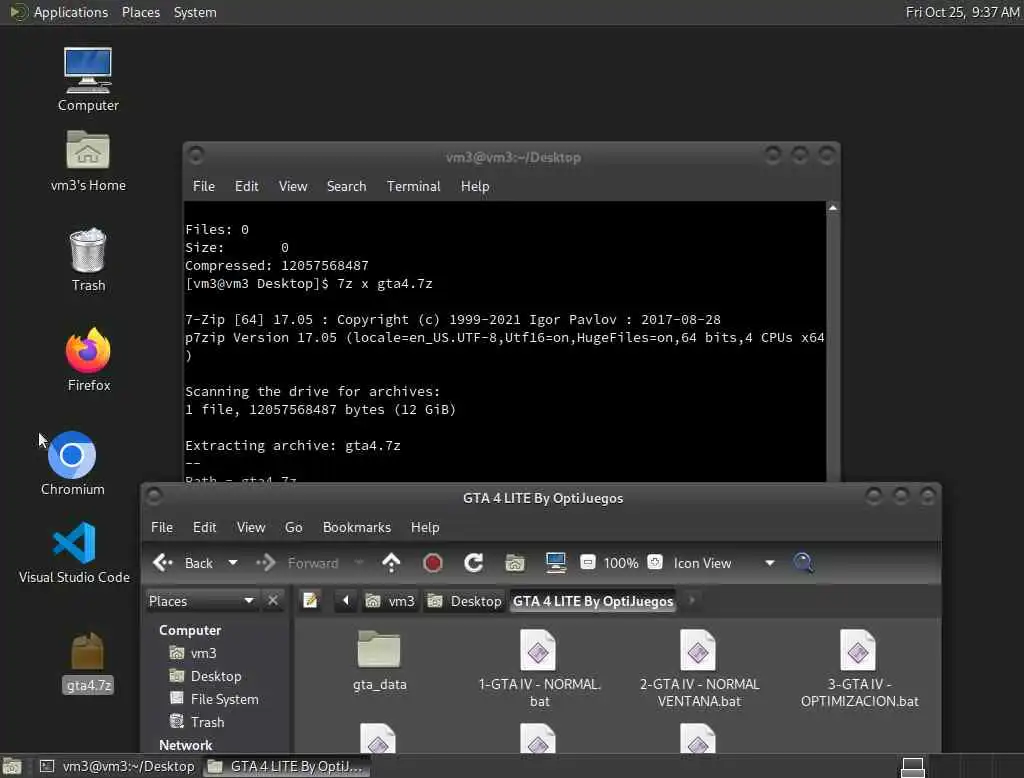Search files with the magnifier icon
Image resolution: width=1024 pixels, height=778 pixels.
[803, 563]
